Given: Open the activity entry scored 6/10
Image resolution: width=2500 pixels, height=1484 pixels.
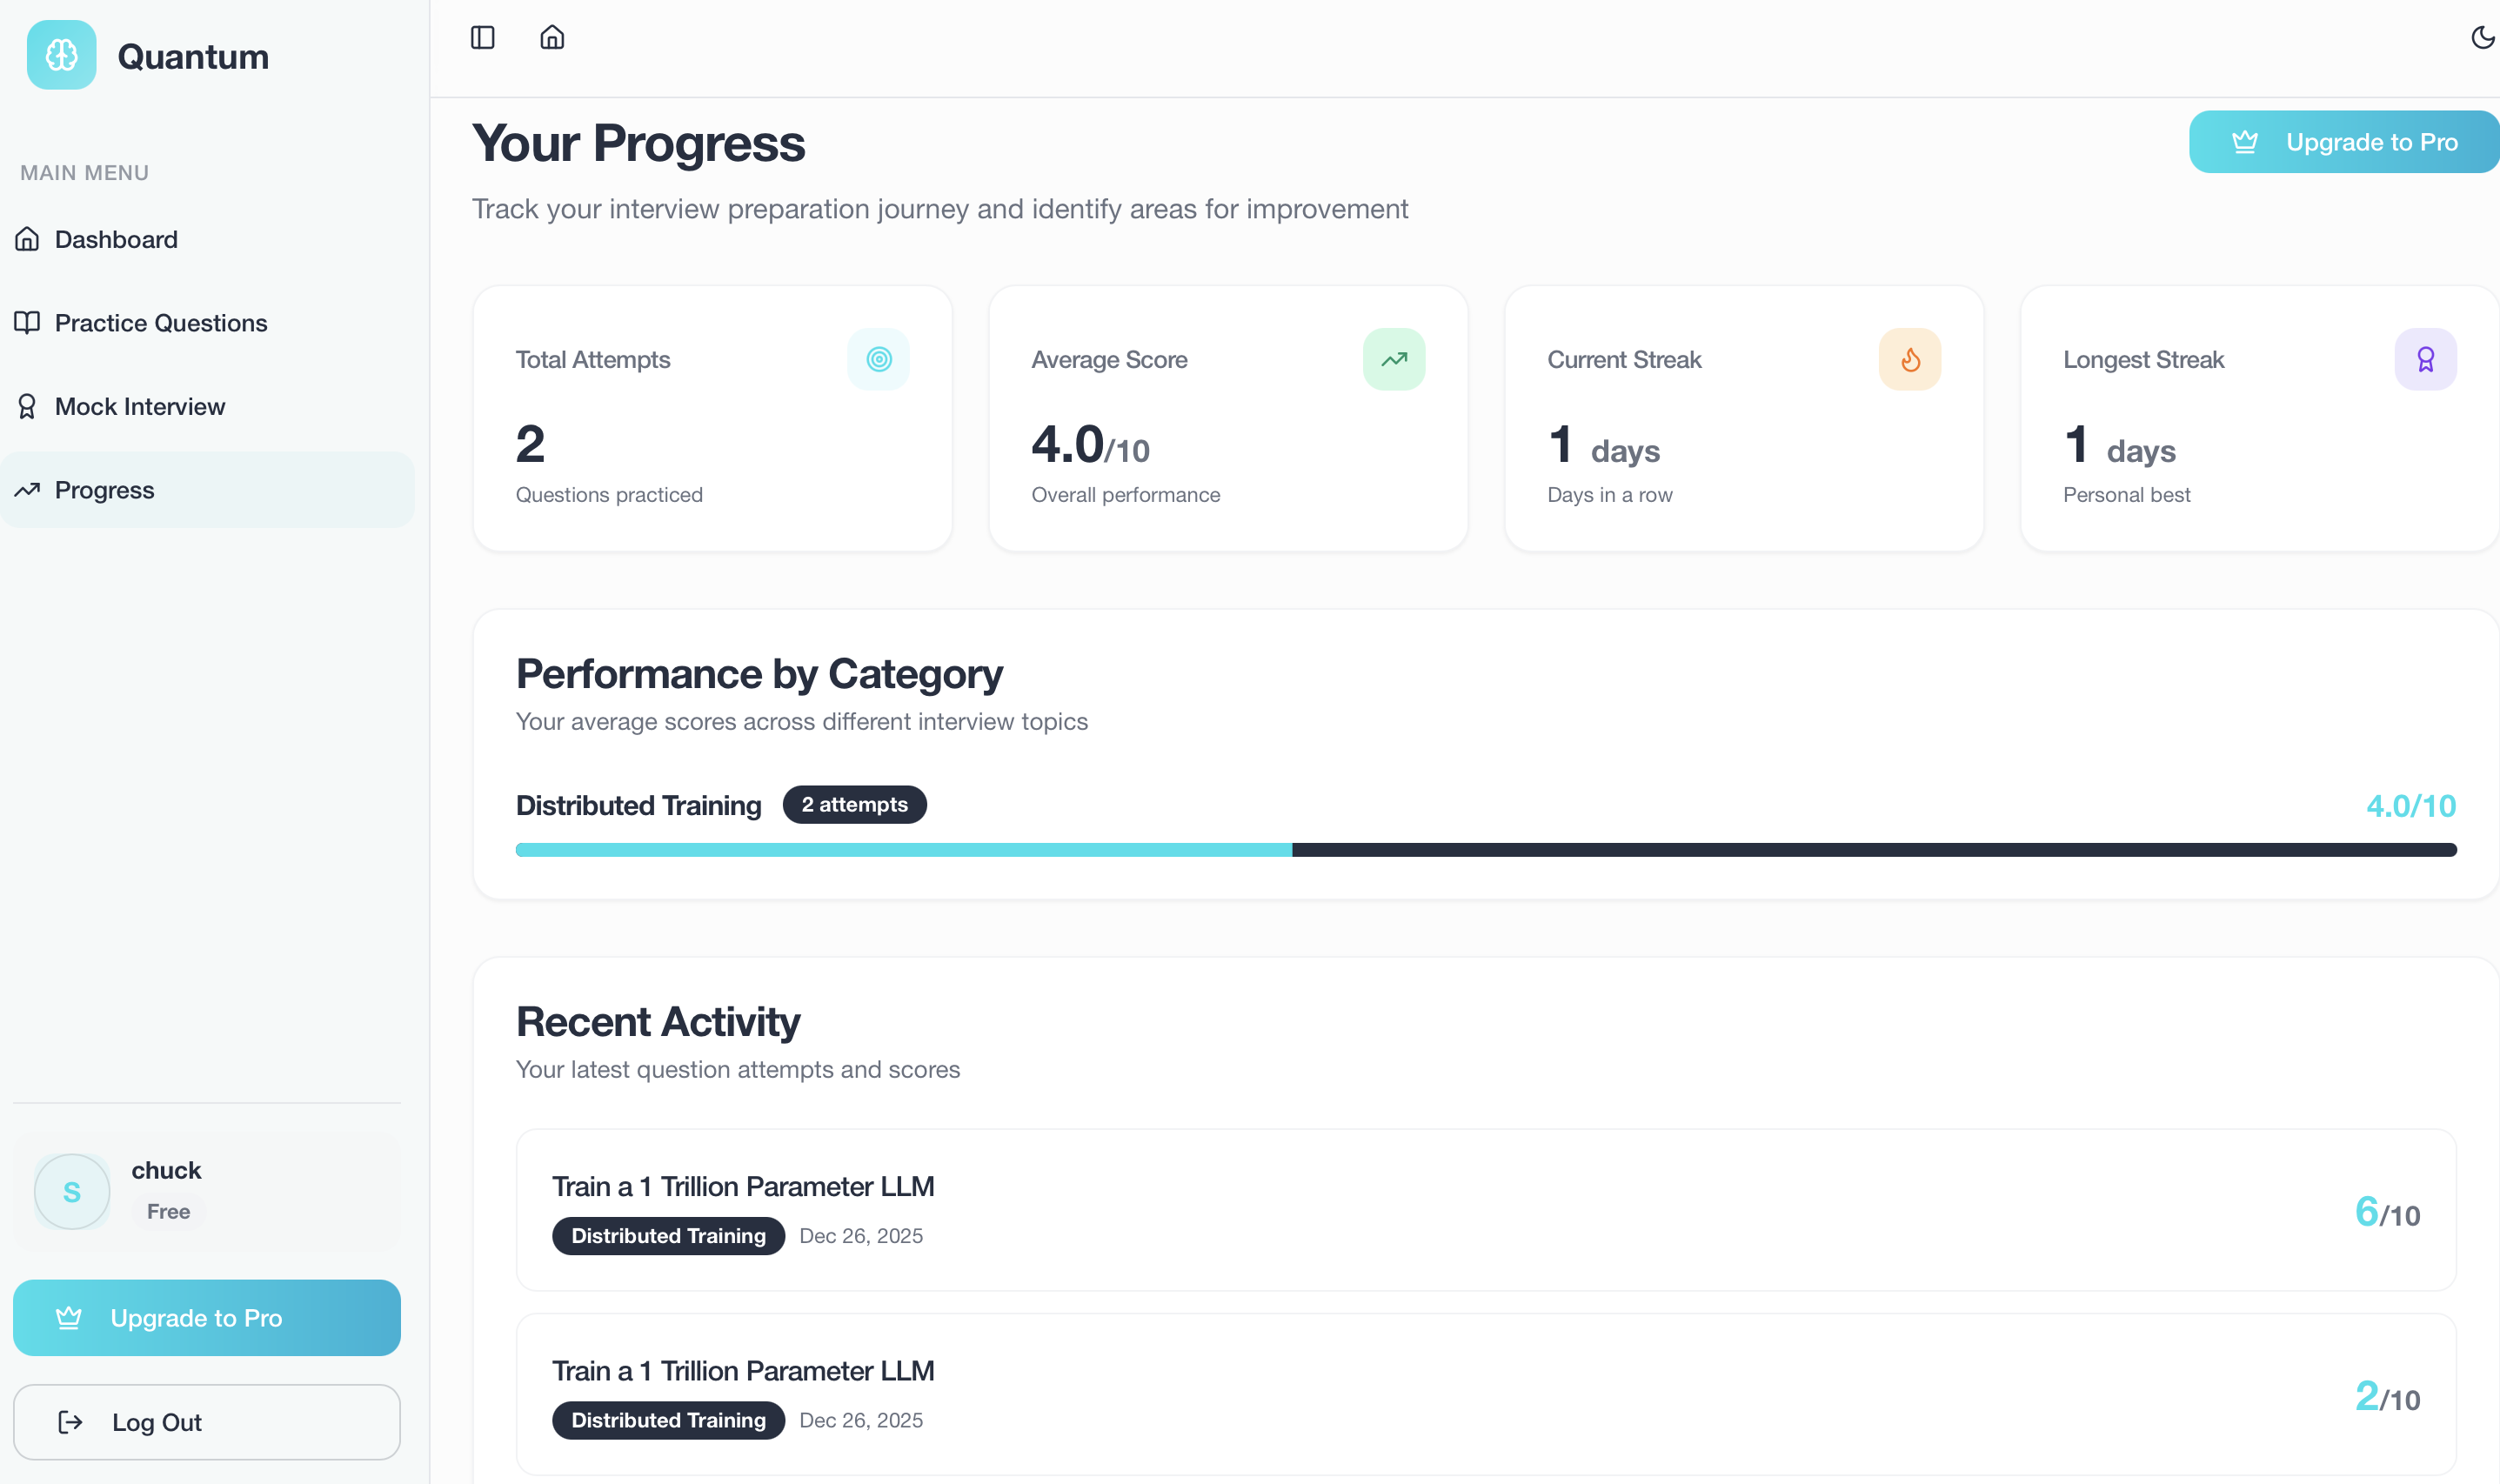Looking at the screenshot, I should click(x=1485, y=1210).
